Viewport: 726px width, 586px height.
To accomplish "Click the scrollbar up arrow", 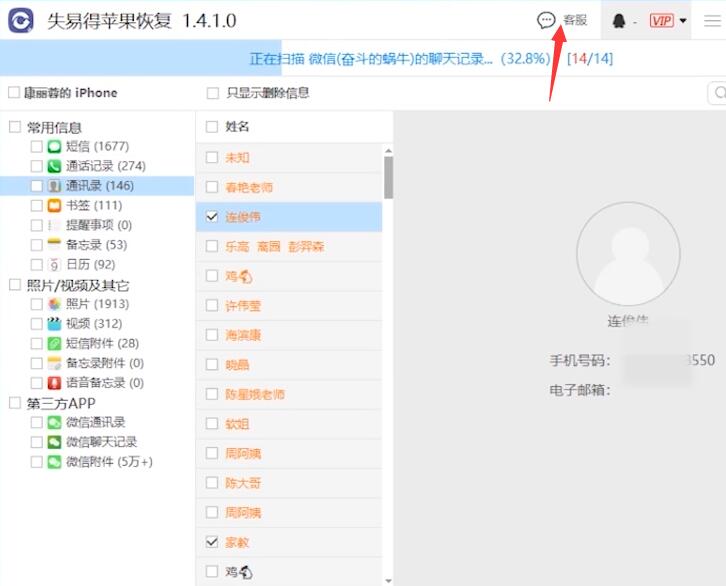I will 388,150.
